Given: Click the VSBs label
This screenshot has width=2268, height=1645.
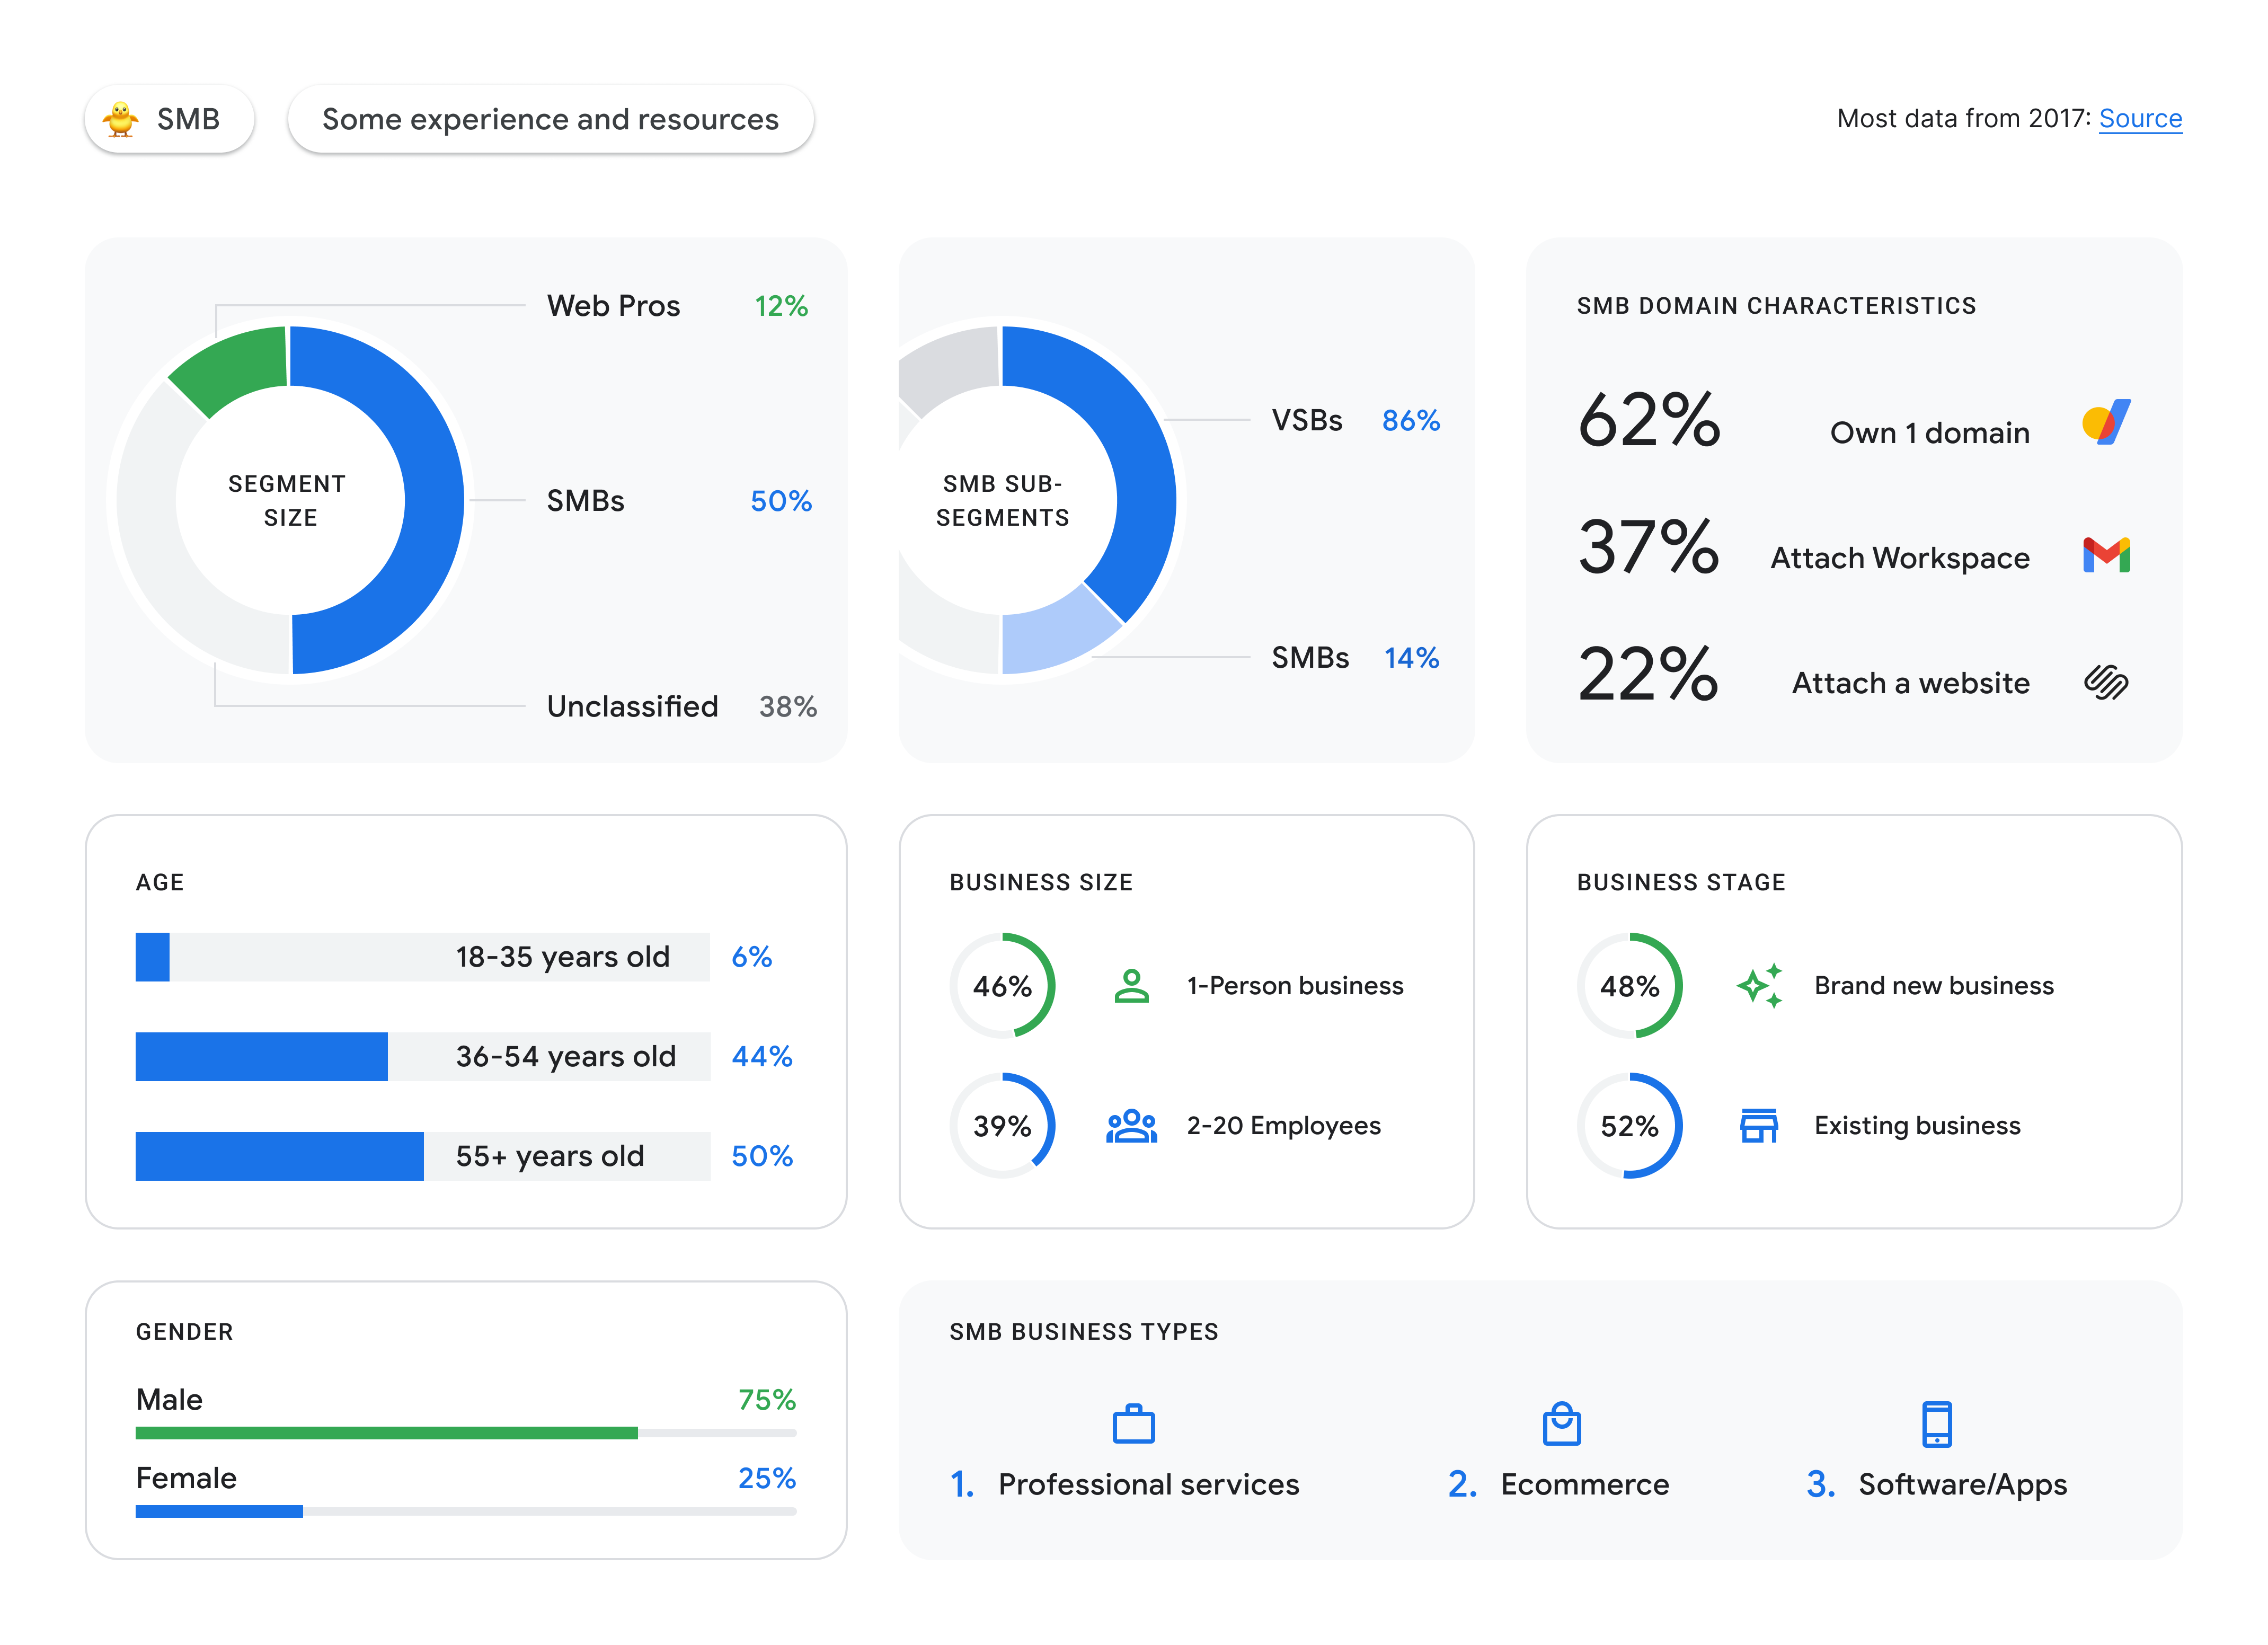Looking at the screenshot, I should coord(1307,420).
